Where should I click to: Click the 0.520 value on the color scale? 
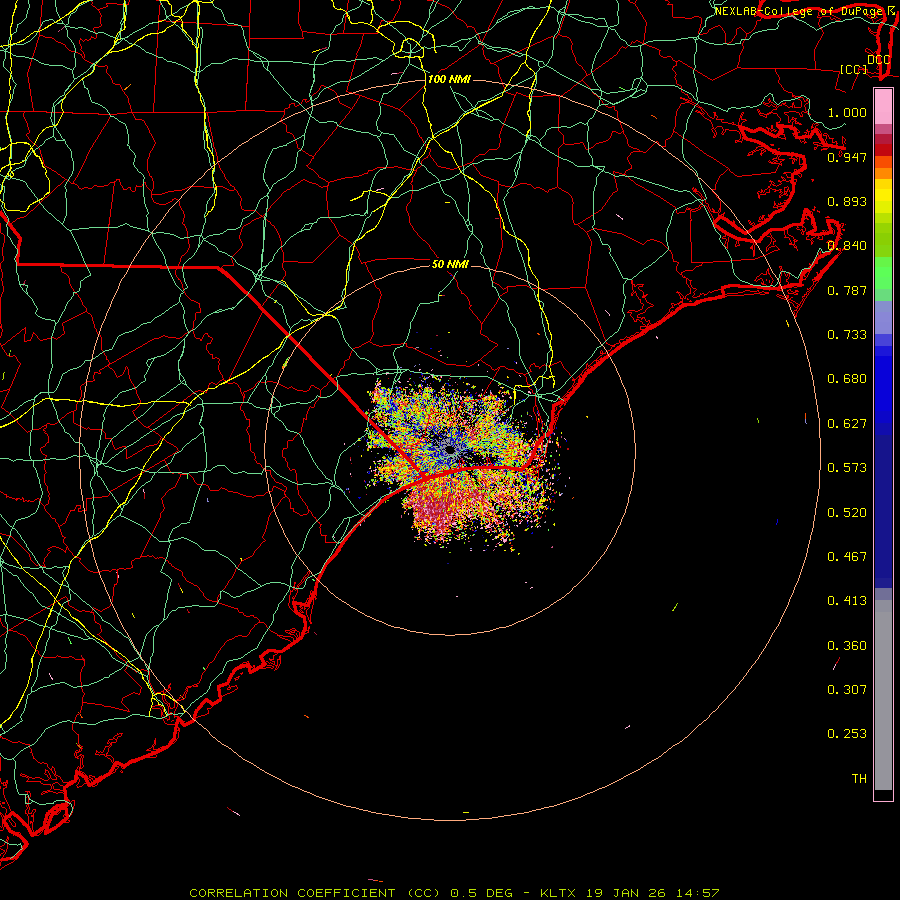pyautogui.click(x=847, y=513)
